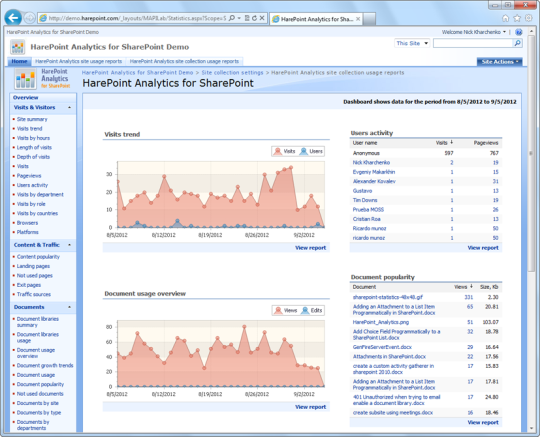This screenshot has height=437, width=540.
Task: Stop loading with the X icon in address bar
Action: coord(262,18)
